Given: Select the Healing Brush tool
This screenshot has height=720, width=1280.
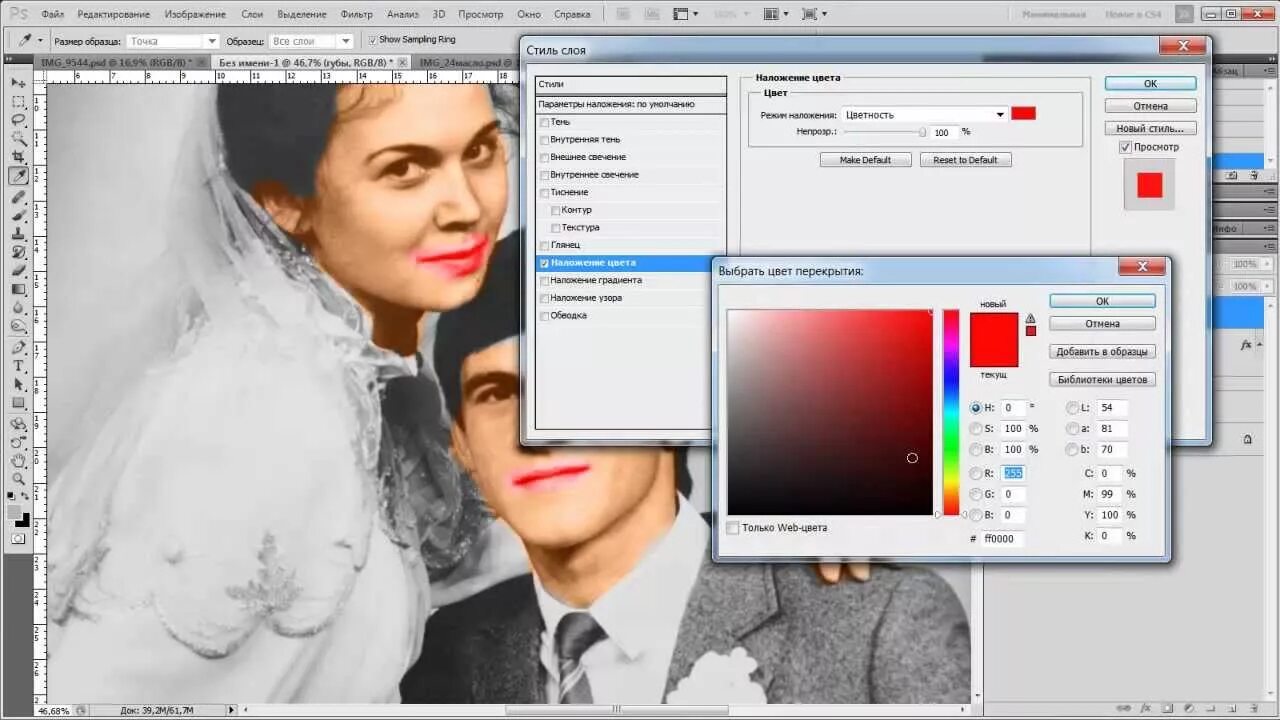Looking at the screenshot, I should tap(18, 197).
